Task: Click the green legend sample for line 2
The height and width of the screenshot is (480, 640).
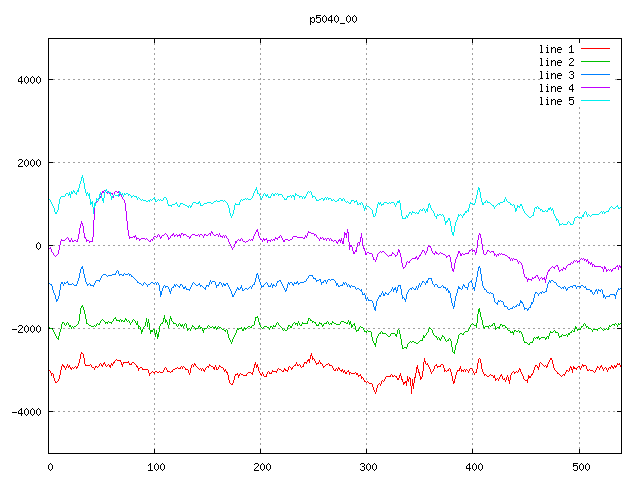Action: click(595, 62)
